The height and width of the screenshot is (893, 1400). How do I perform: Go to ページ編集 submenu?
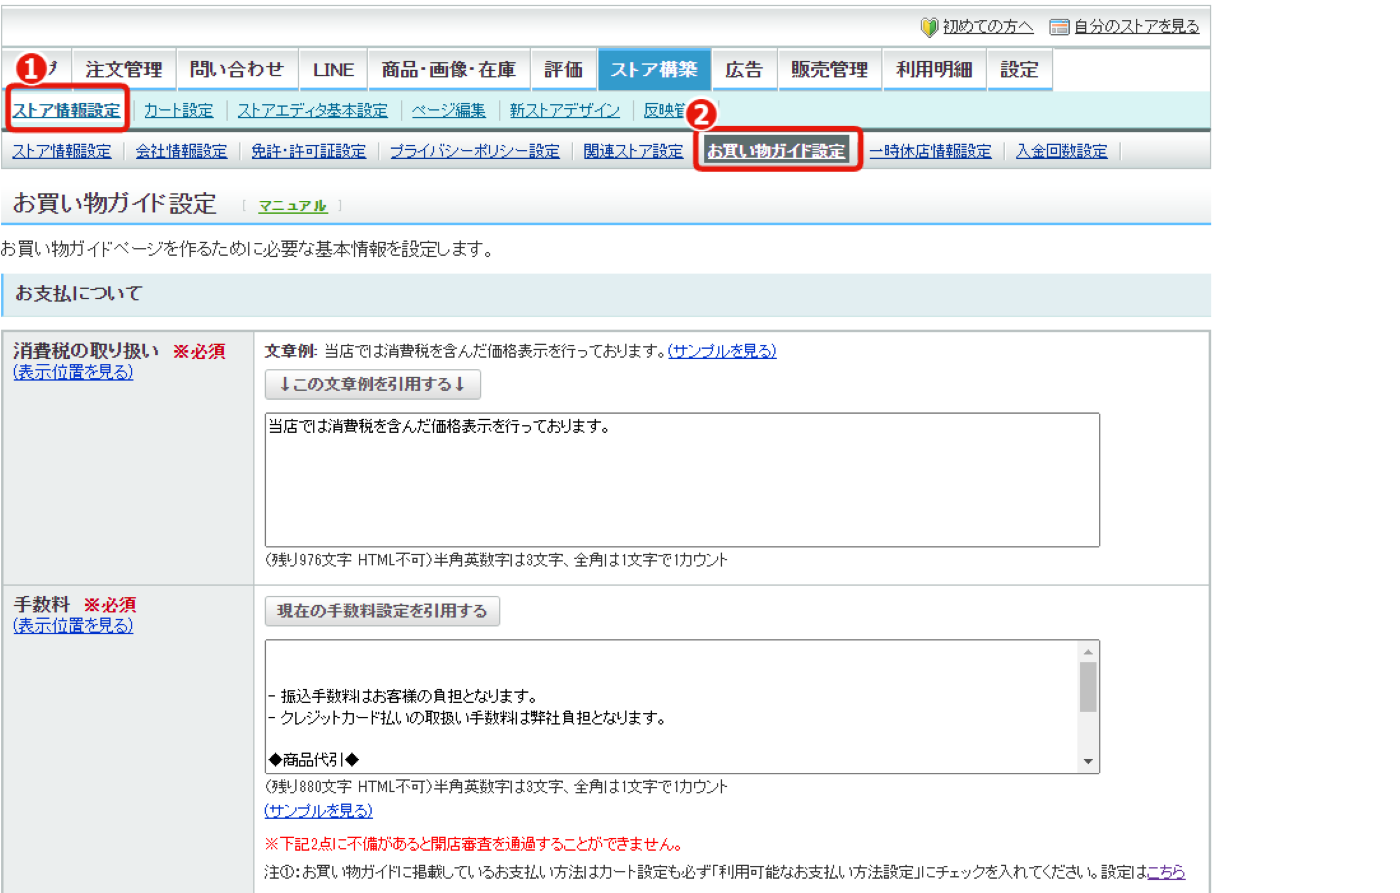[x=449, y=110]
